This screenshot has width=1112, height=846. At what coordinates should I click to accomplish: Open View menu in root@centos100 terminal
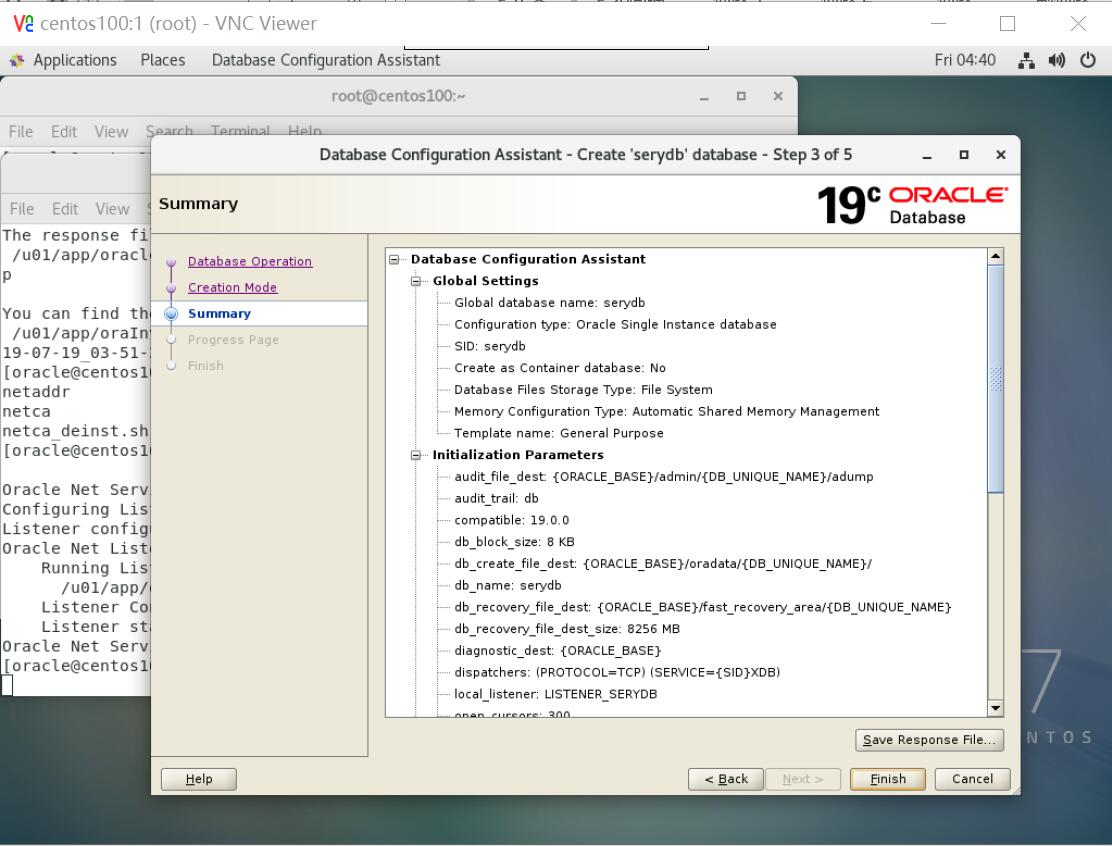point(111,131)
